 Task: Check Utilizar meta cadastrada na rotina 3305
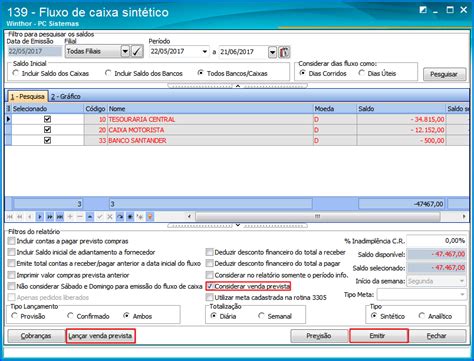click(x=209, y=297)
